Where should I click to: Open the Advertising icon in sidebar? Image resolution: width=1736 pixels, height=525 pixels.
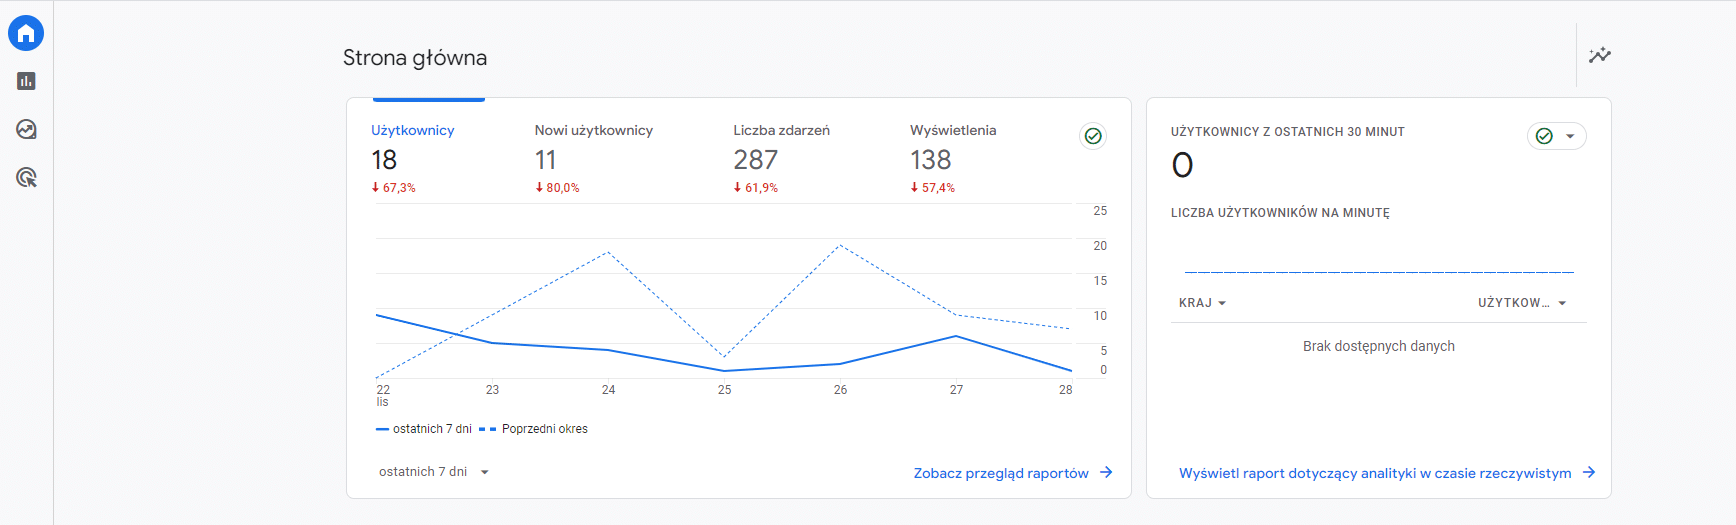click(x=26, y=178)
